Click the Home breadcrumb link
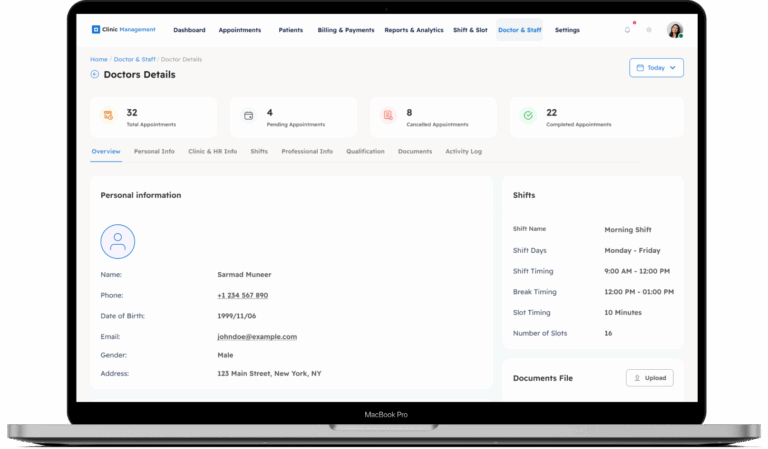Screen dimensions: 768x449 [99, 59]
